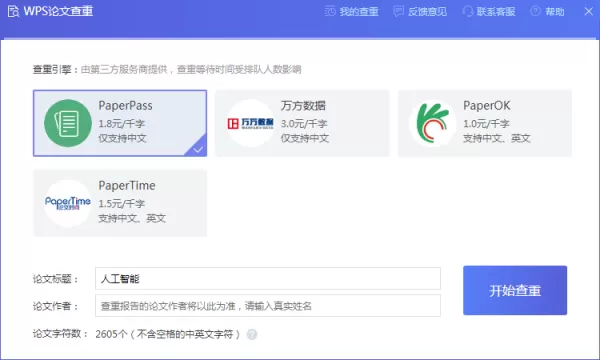Click the selected checkmark on PaperPass

point(198,149)
